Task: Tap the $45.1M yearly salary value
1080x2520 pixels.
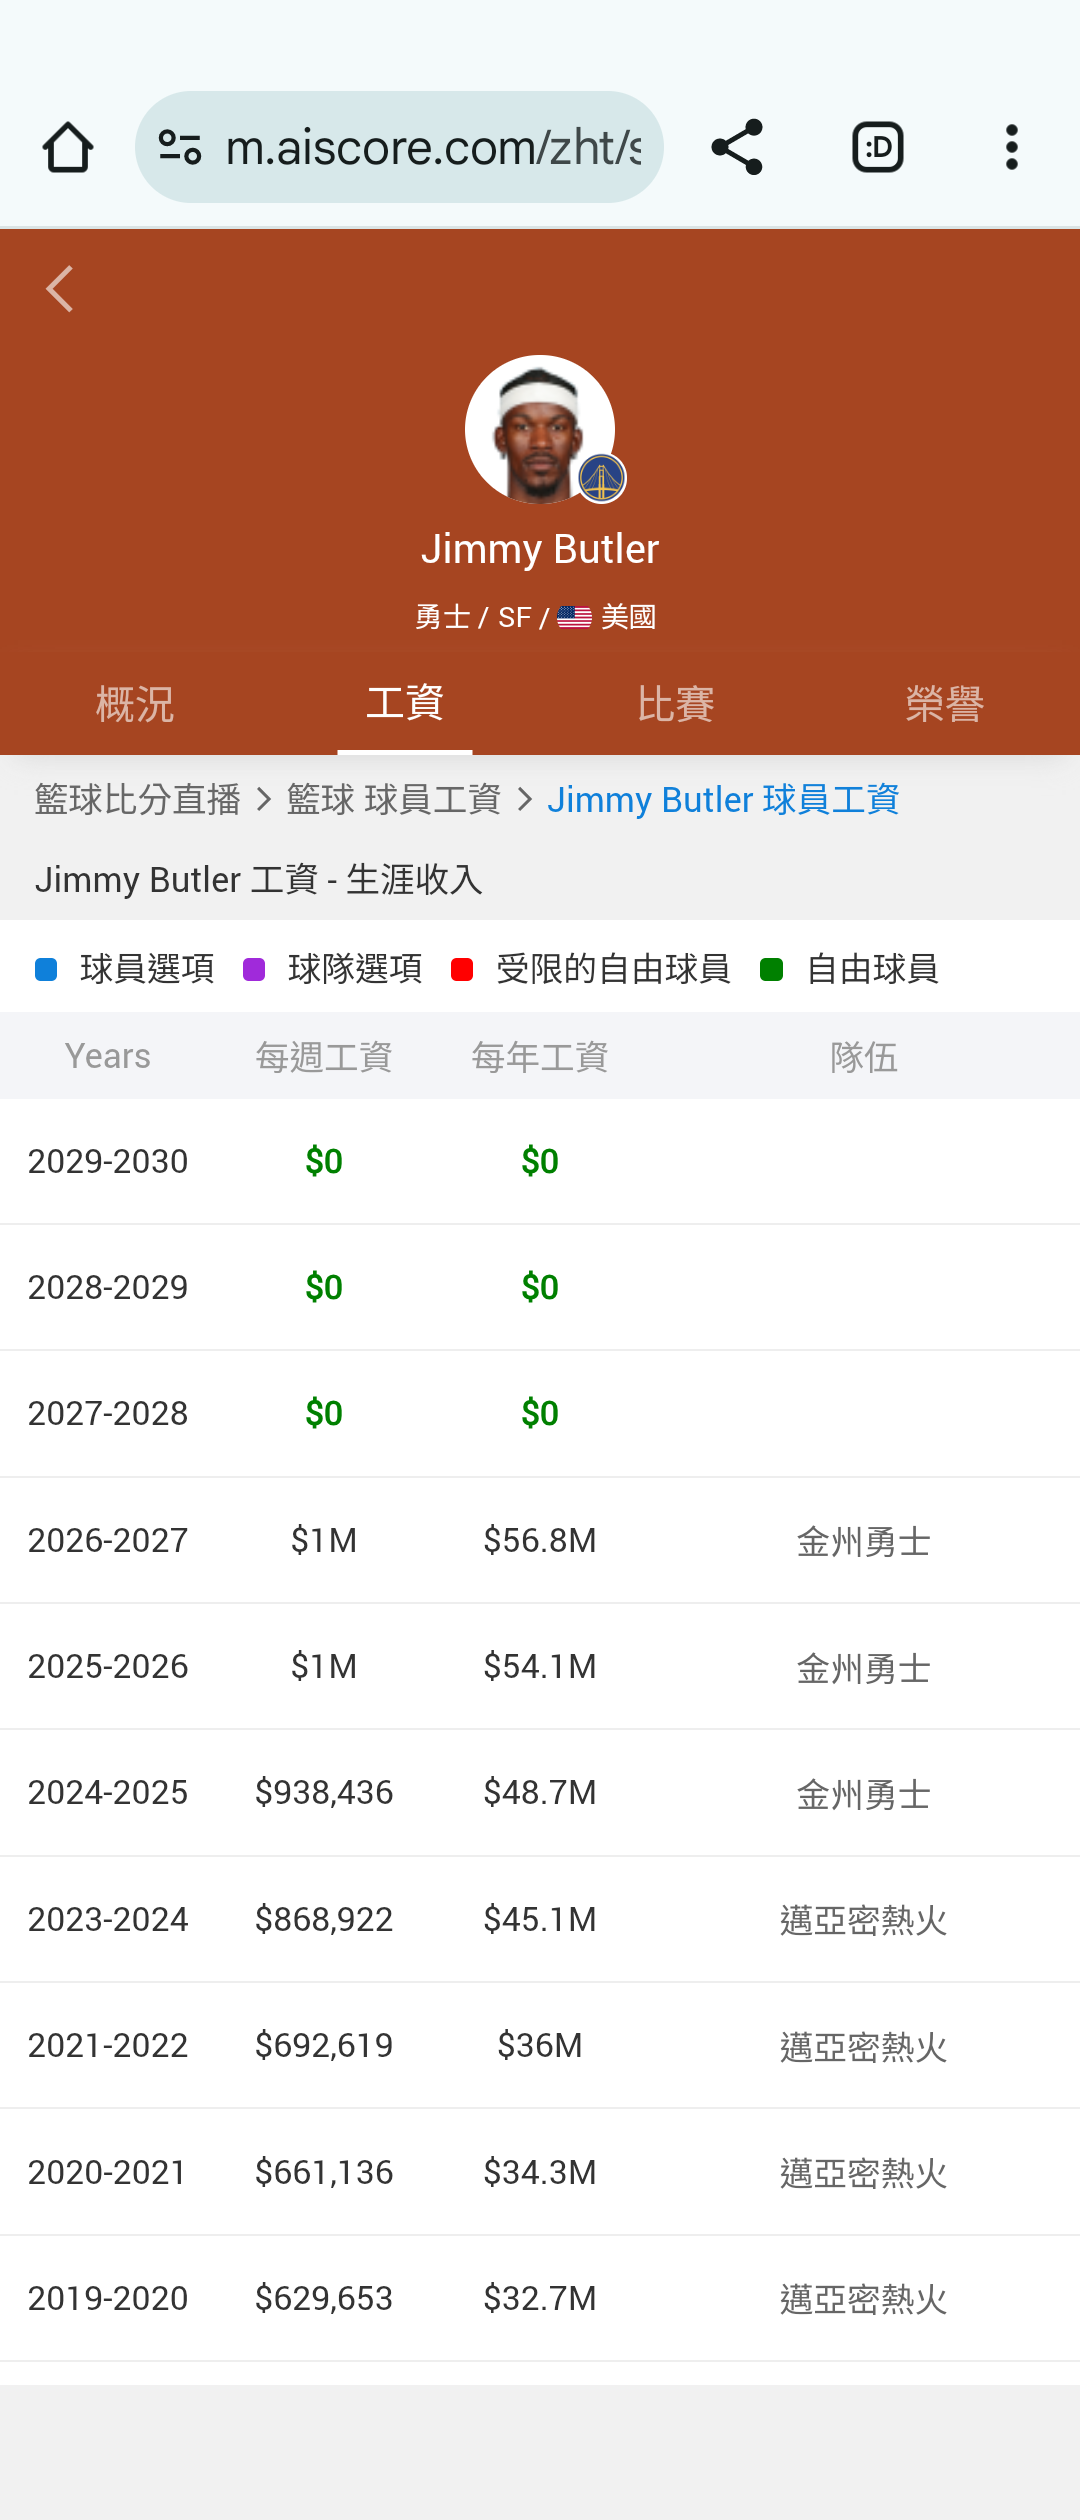Action: 540,1919
